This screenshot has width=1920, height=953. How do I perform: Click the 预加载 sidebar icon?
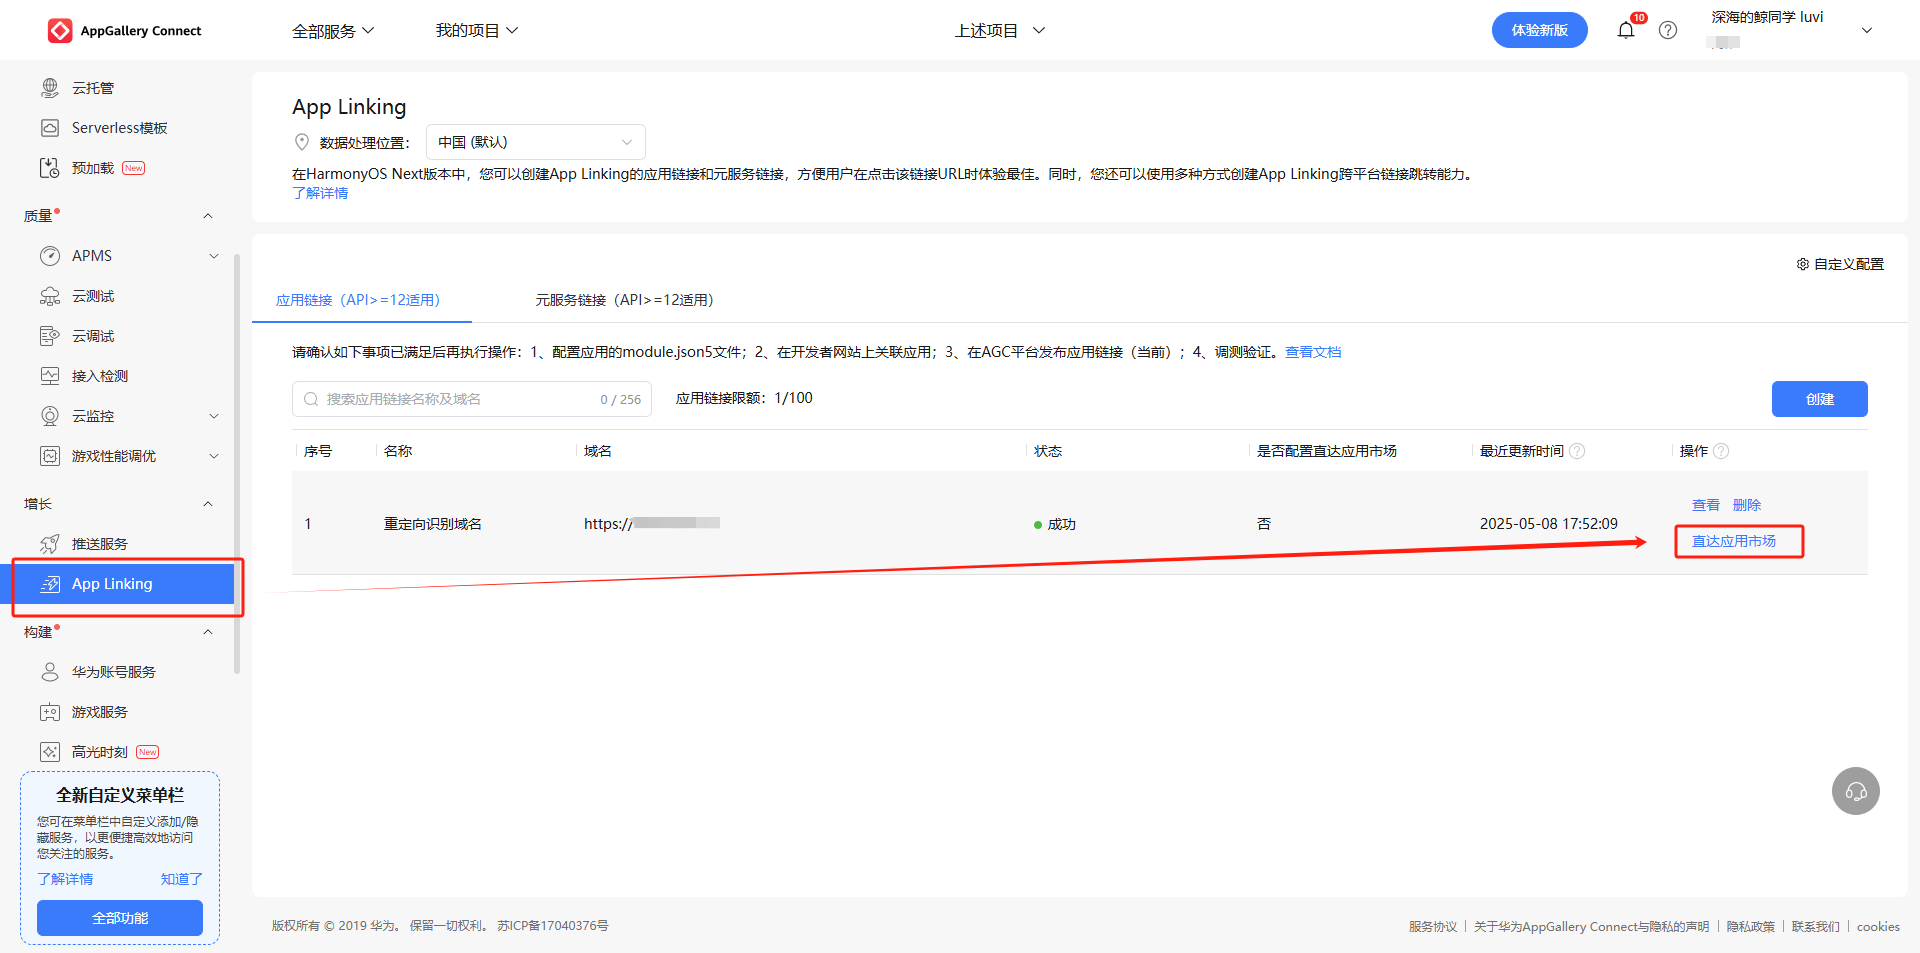[x=50, y=168]
